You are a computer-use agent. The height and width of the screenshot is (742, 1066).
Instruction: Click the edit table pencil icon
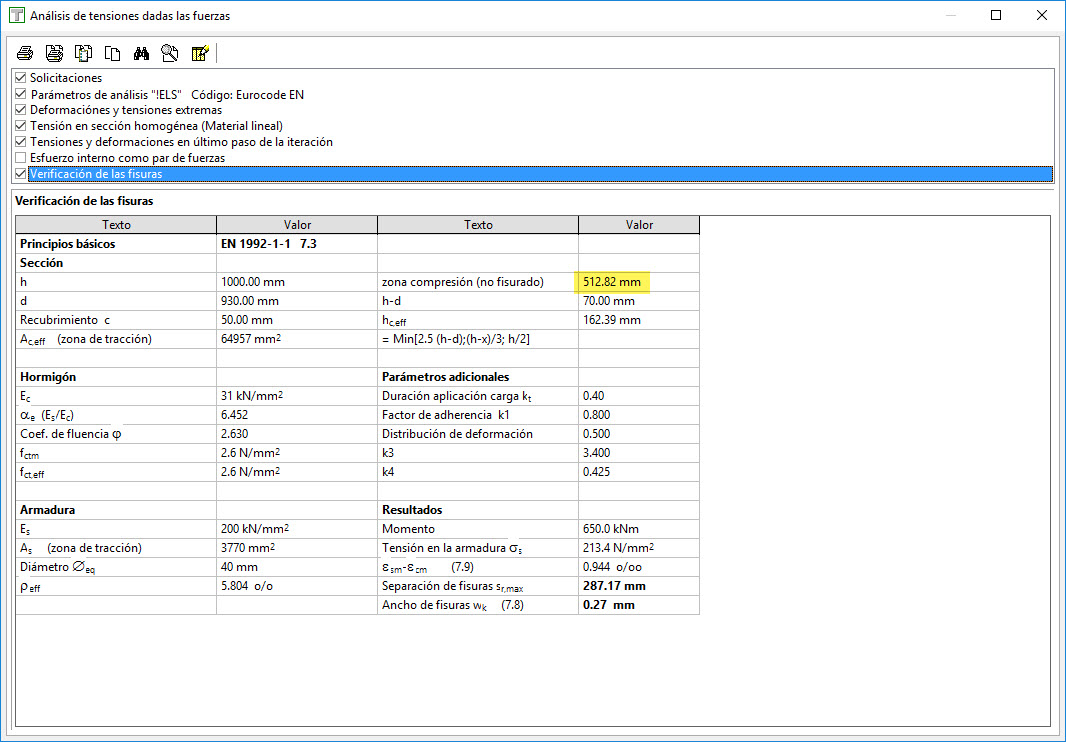coord(200,53)
